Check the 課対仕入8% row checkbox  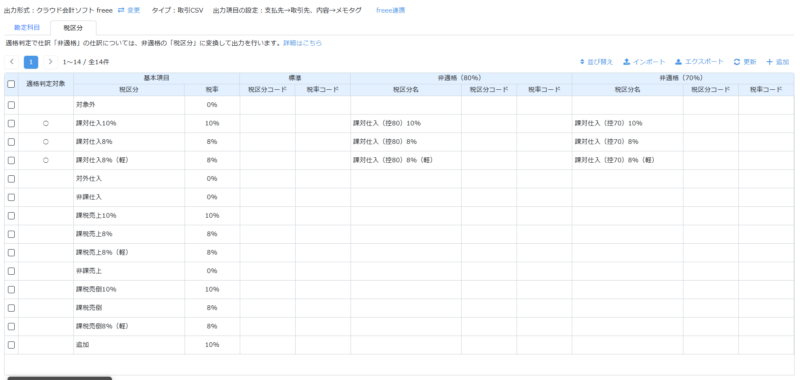point(11,142)
